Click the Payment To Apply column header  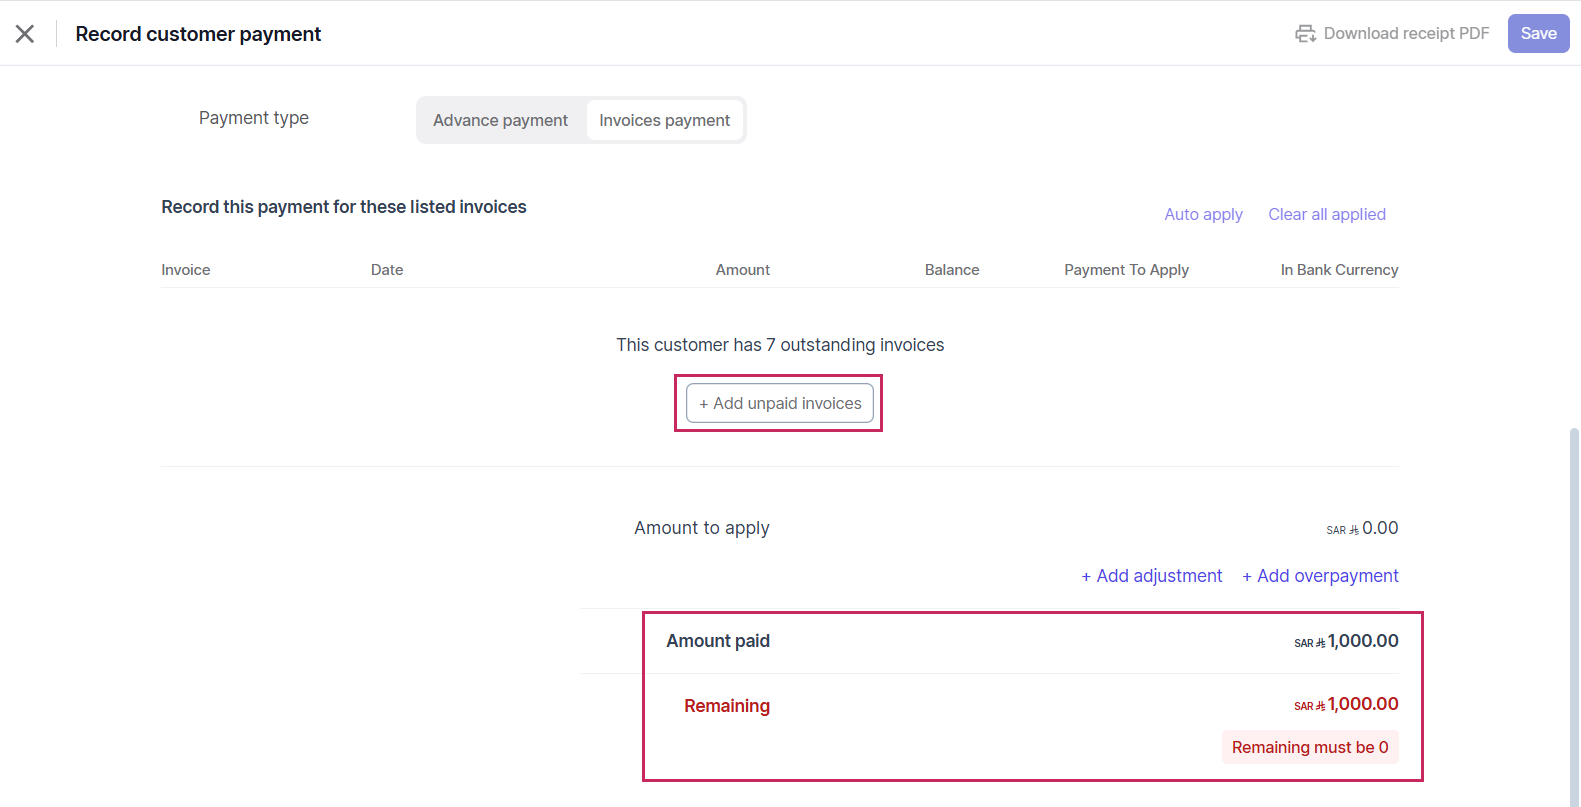pyautogui.click(x=1126, y=270)
